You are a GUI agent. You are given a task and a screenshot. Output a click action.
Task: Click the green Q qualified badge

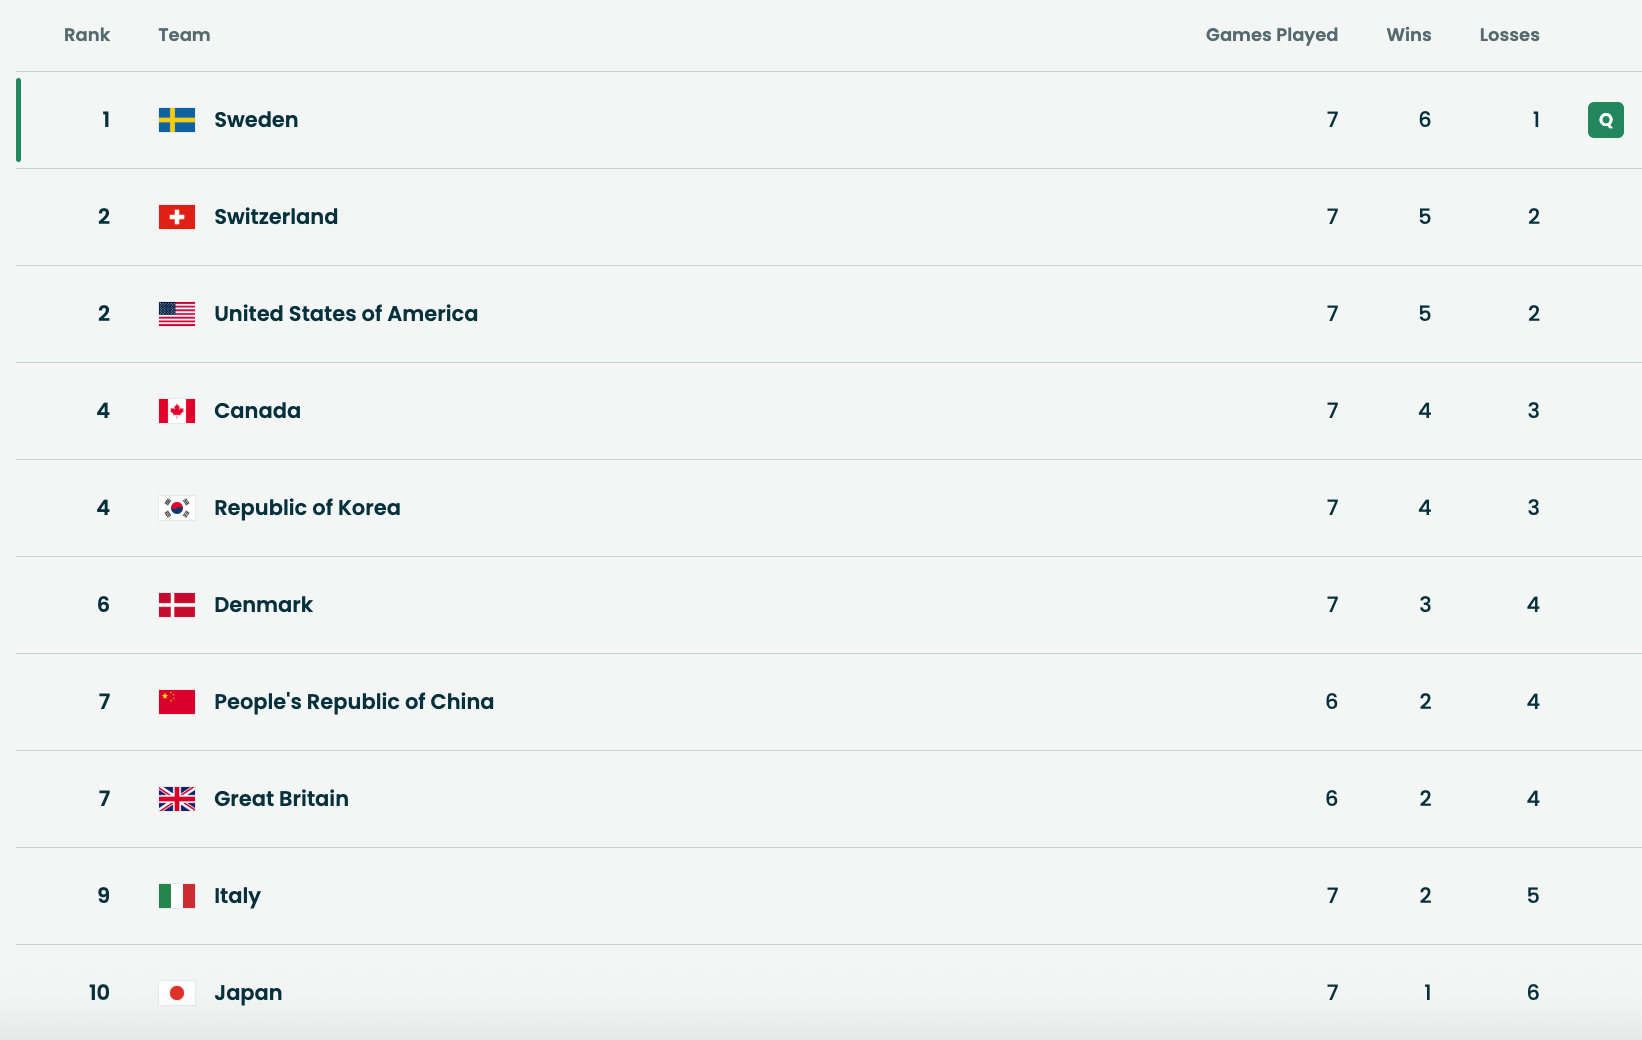point(1605,120)
